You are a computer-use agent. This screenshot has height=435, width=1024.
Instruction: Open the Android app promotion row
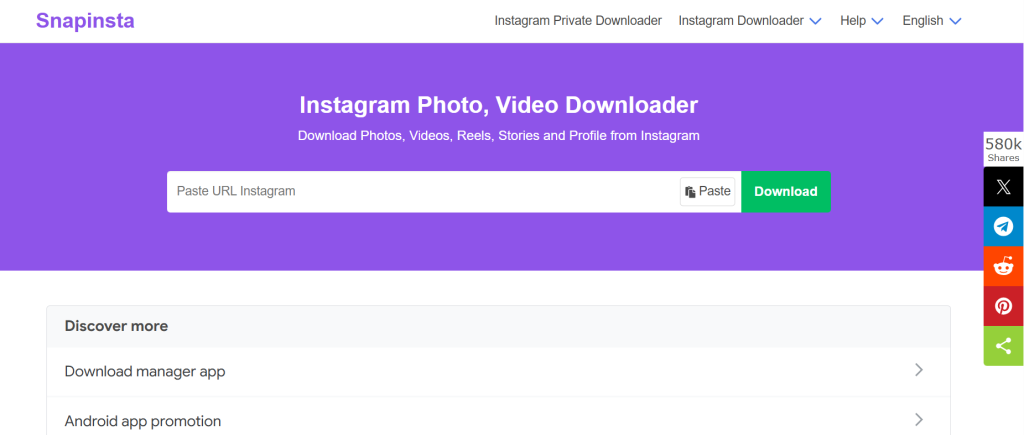pyautogui.click(x=498, y=418)
